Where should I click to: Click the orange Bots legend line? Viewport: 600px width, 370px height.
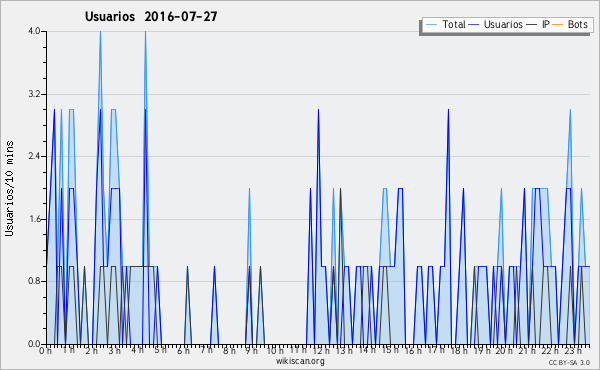coord(558,24)
